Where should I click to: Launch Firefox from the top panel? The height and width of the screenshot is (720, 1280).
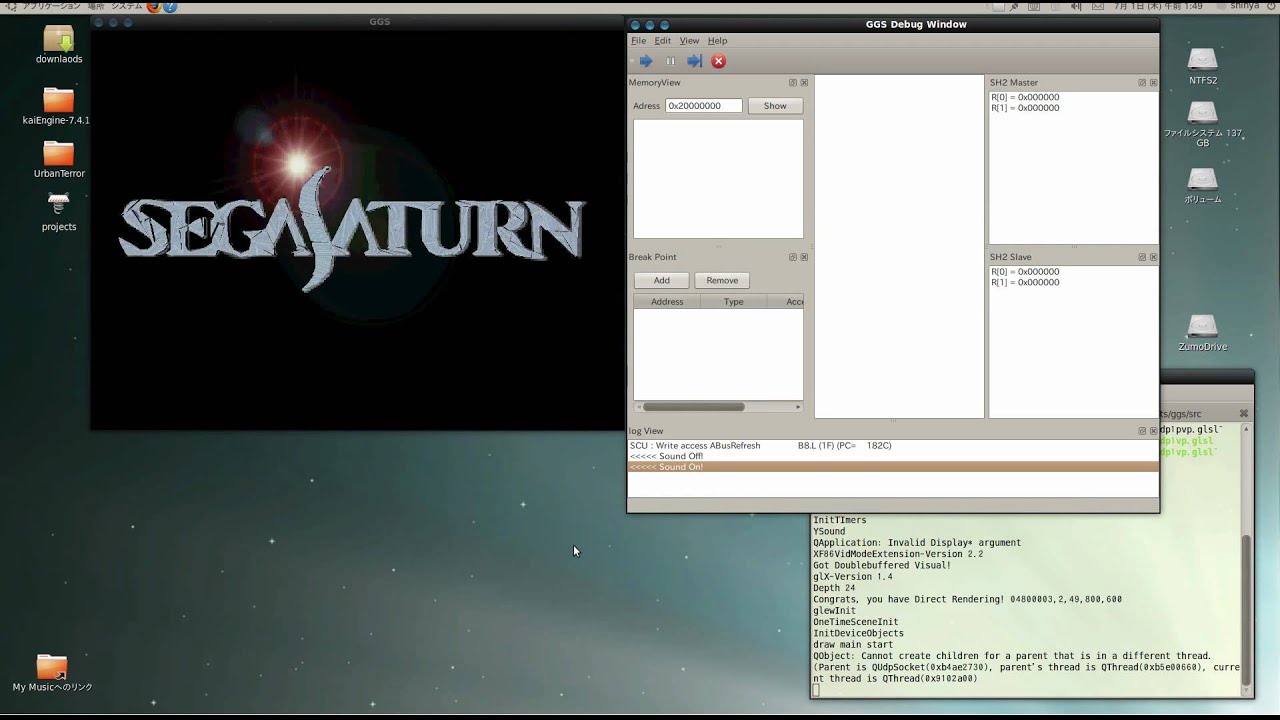click(x=153, y=6)
